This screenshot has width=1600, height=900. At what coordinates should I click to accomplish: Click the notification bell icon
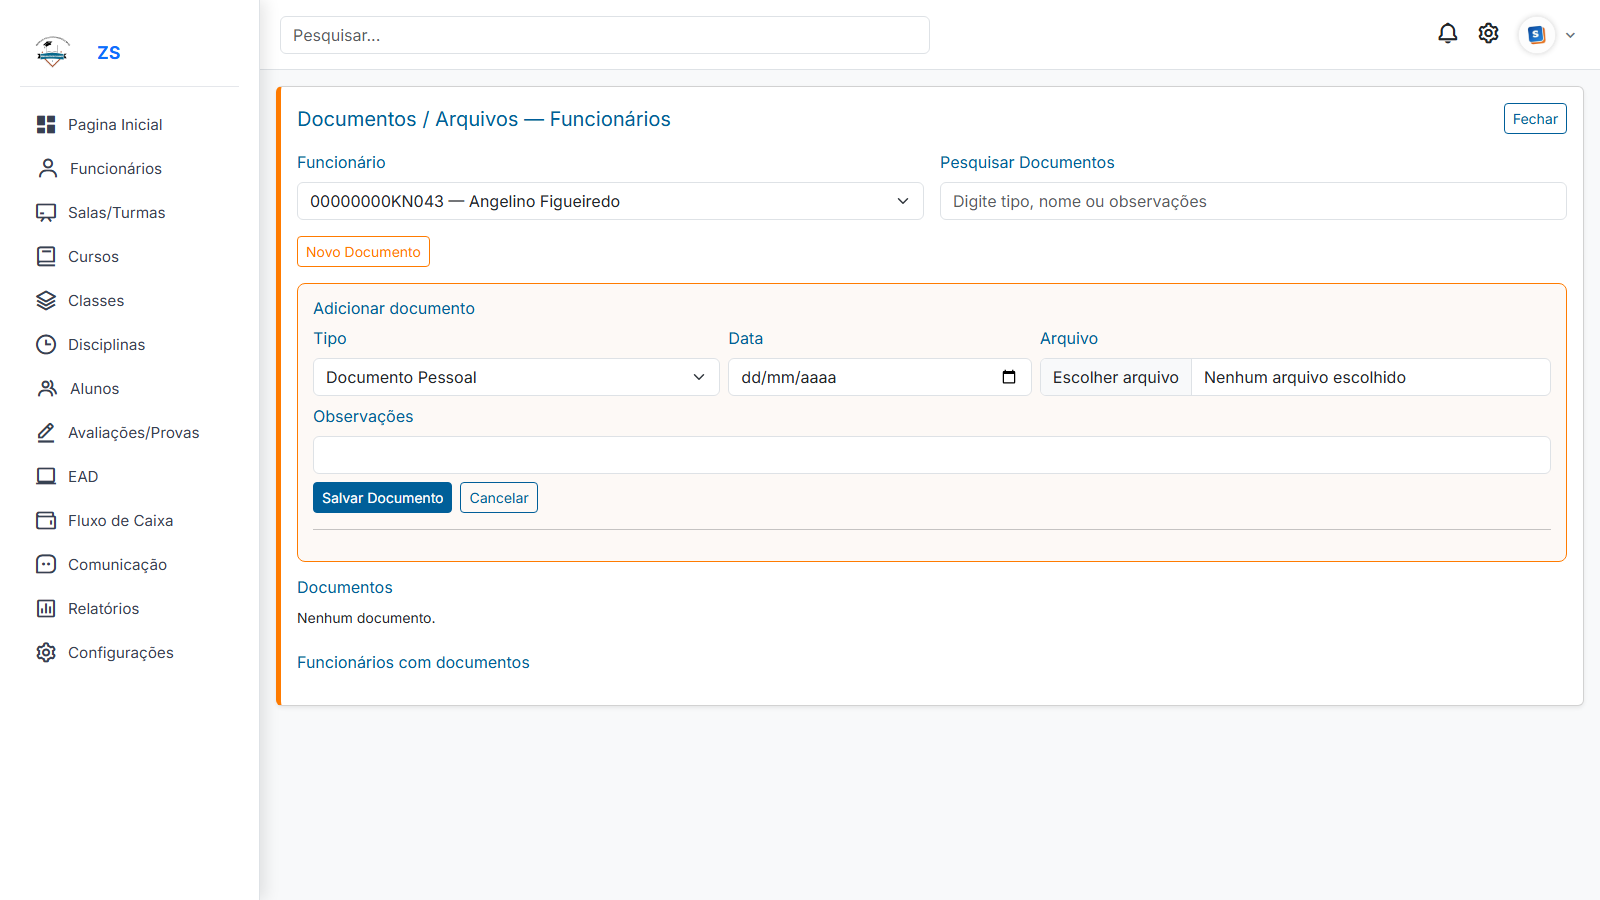point(1447,34)
